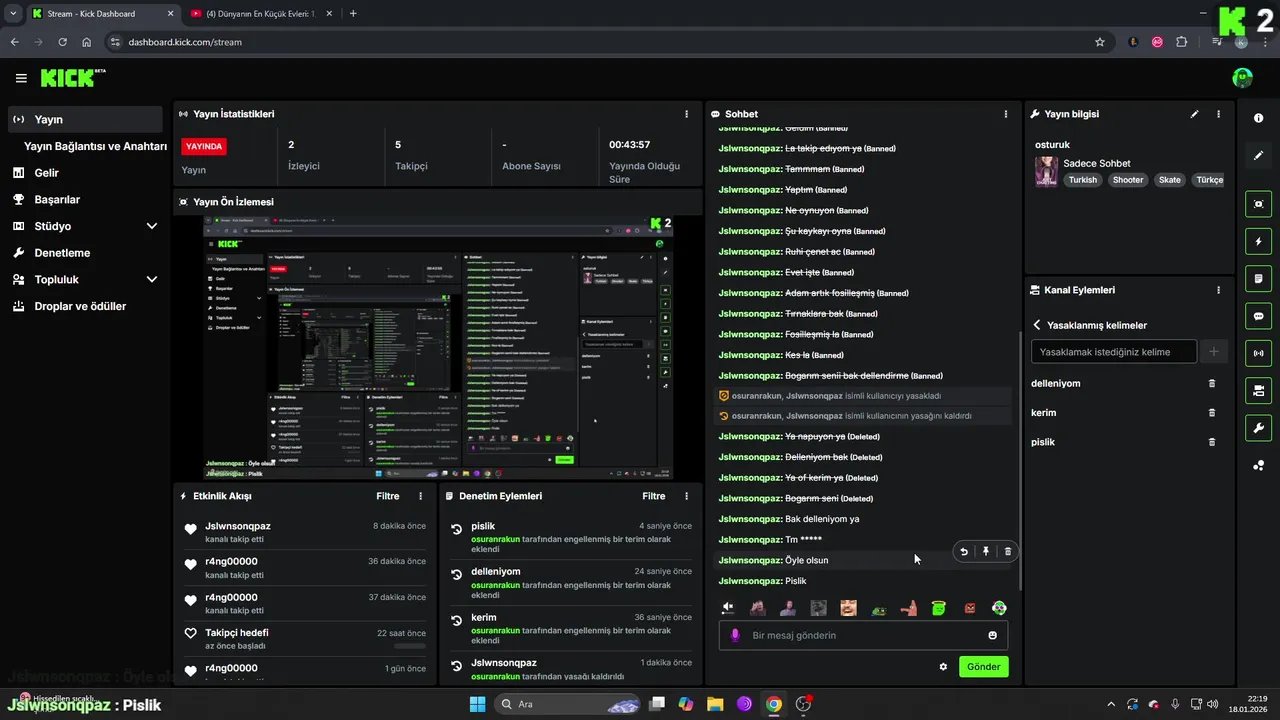Open the green profile avatar menu
The height and width of the screenshot is (720, 1280).
click(1242, 78)
